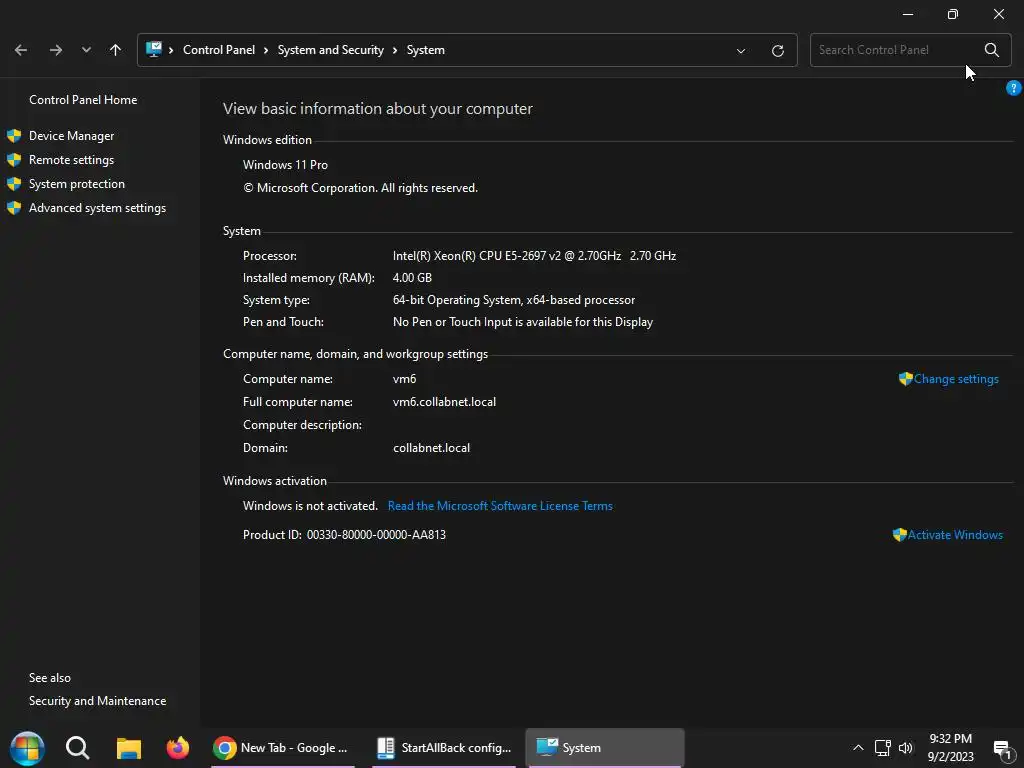This screenshot has width=1024, height=768.
Task: Open the Windows Start button
Action: [x=27, y=748]
